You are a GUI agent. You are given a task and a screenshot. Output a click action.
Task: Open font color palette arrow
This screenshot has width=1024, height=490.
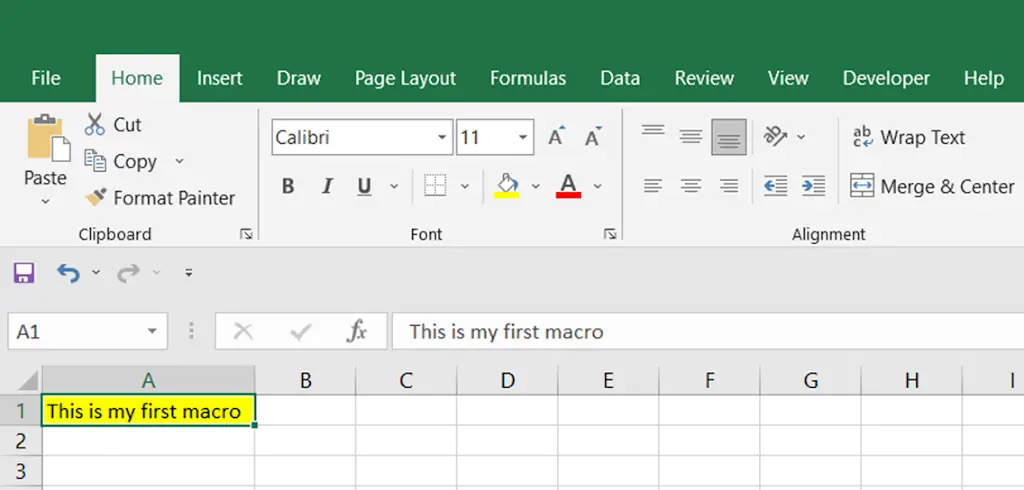click(597, 186)
